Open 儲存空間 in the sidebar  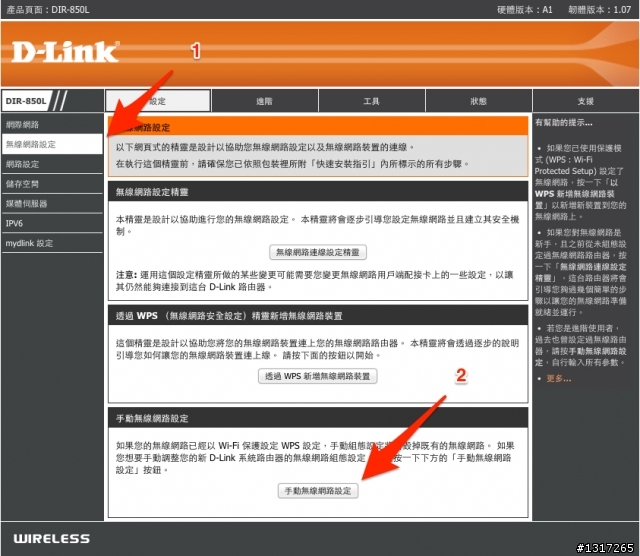click(x=52, y=184)
